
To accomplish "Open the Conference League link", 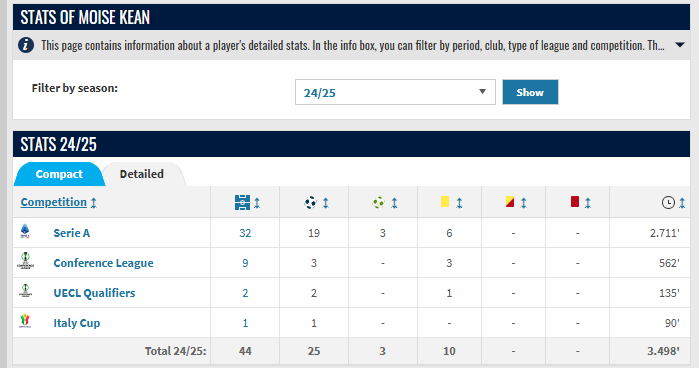I will coord(103,263).
